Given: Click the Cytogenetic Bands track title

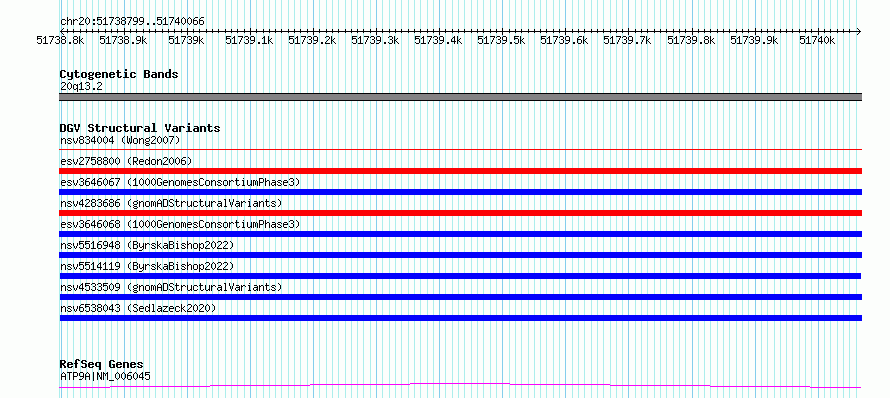Looking at the screenshot, I should [x=119, y=74].
